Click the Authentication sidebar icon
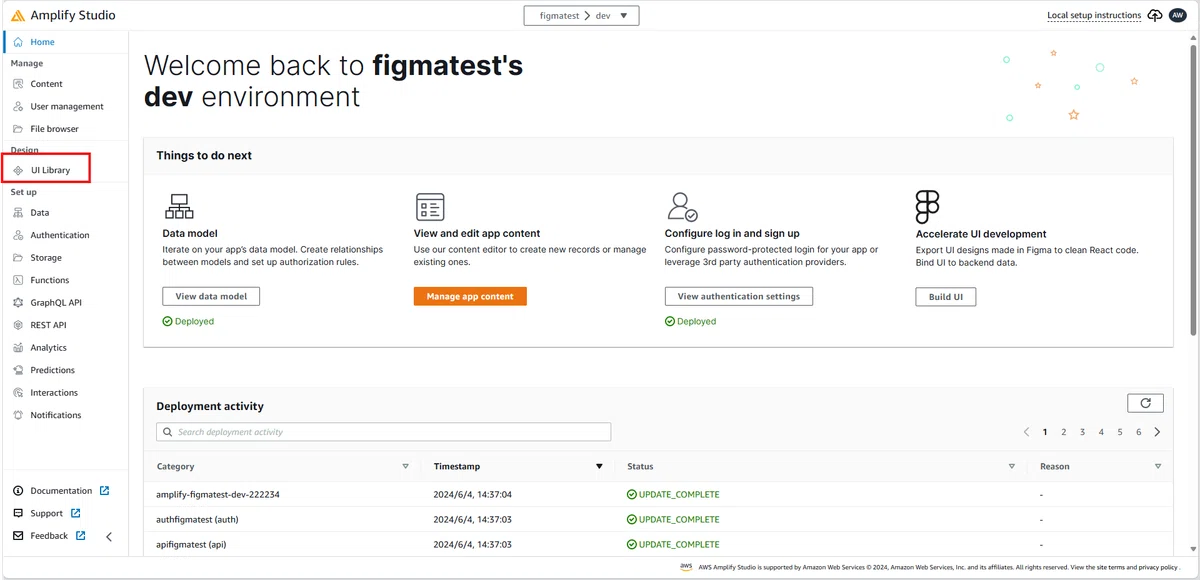Viewport: 1200px width, 580px height. tap(18, 236)
